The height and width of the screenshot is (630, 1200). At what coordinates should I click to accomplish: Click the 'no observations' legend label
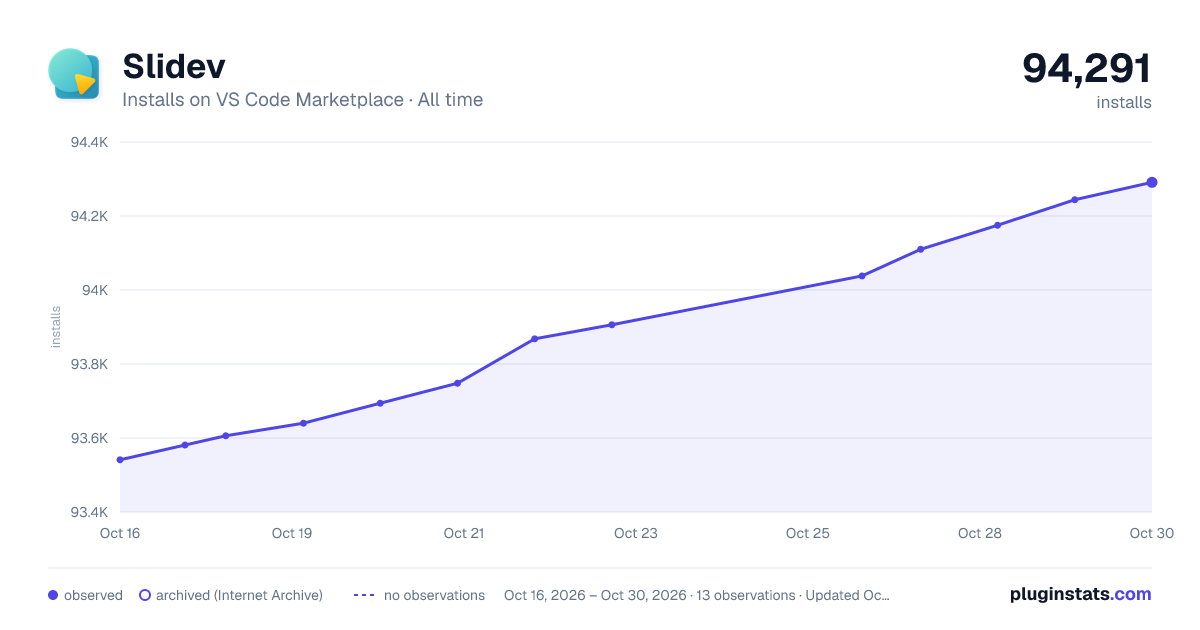coord(434,595)
